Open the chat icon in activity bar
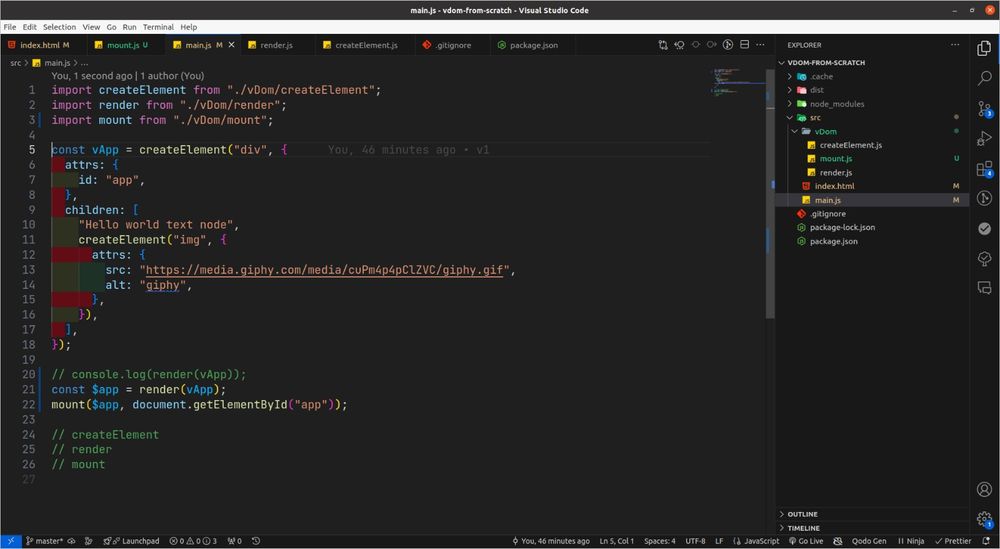Image resolution: width=1000 pixels, height=549 pixels. 984,288
